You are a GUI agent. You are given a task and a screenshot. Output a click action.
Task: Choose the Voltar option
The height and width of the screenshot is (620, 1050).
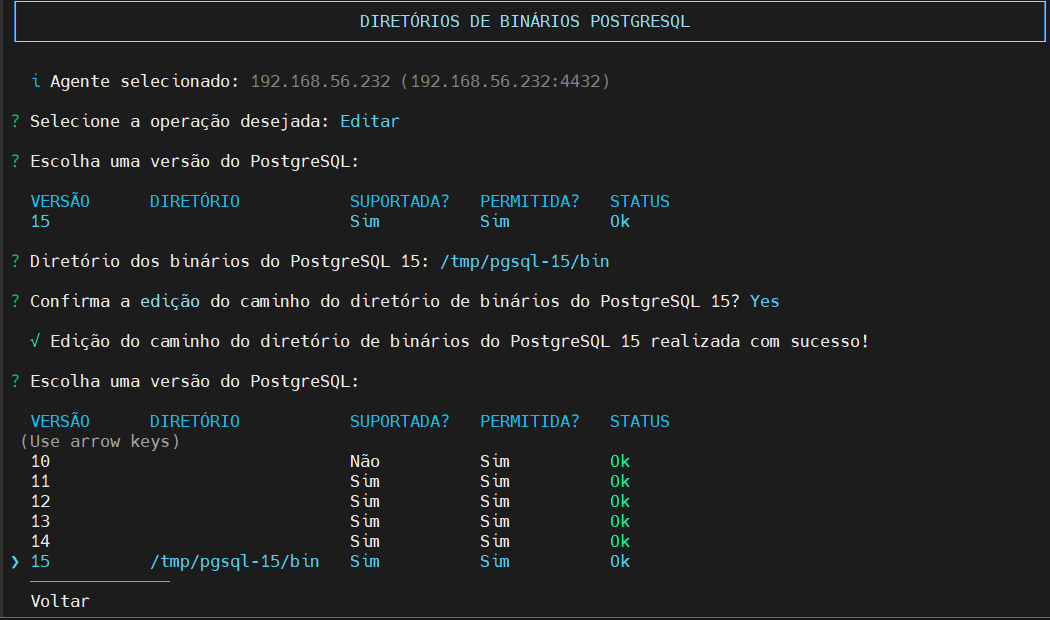tap(60, 601)
